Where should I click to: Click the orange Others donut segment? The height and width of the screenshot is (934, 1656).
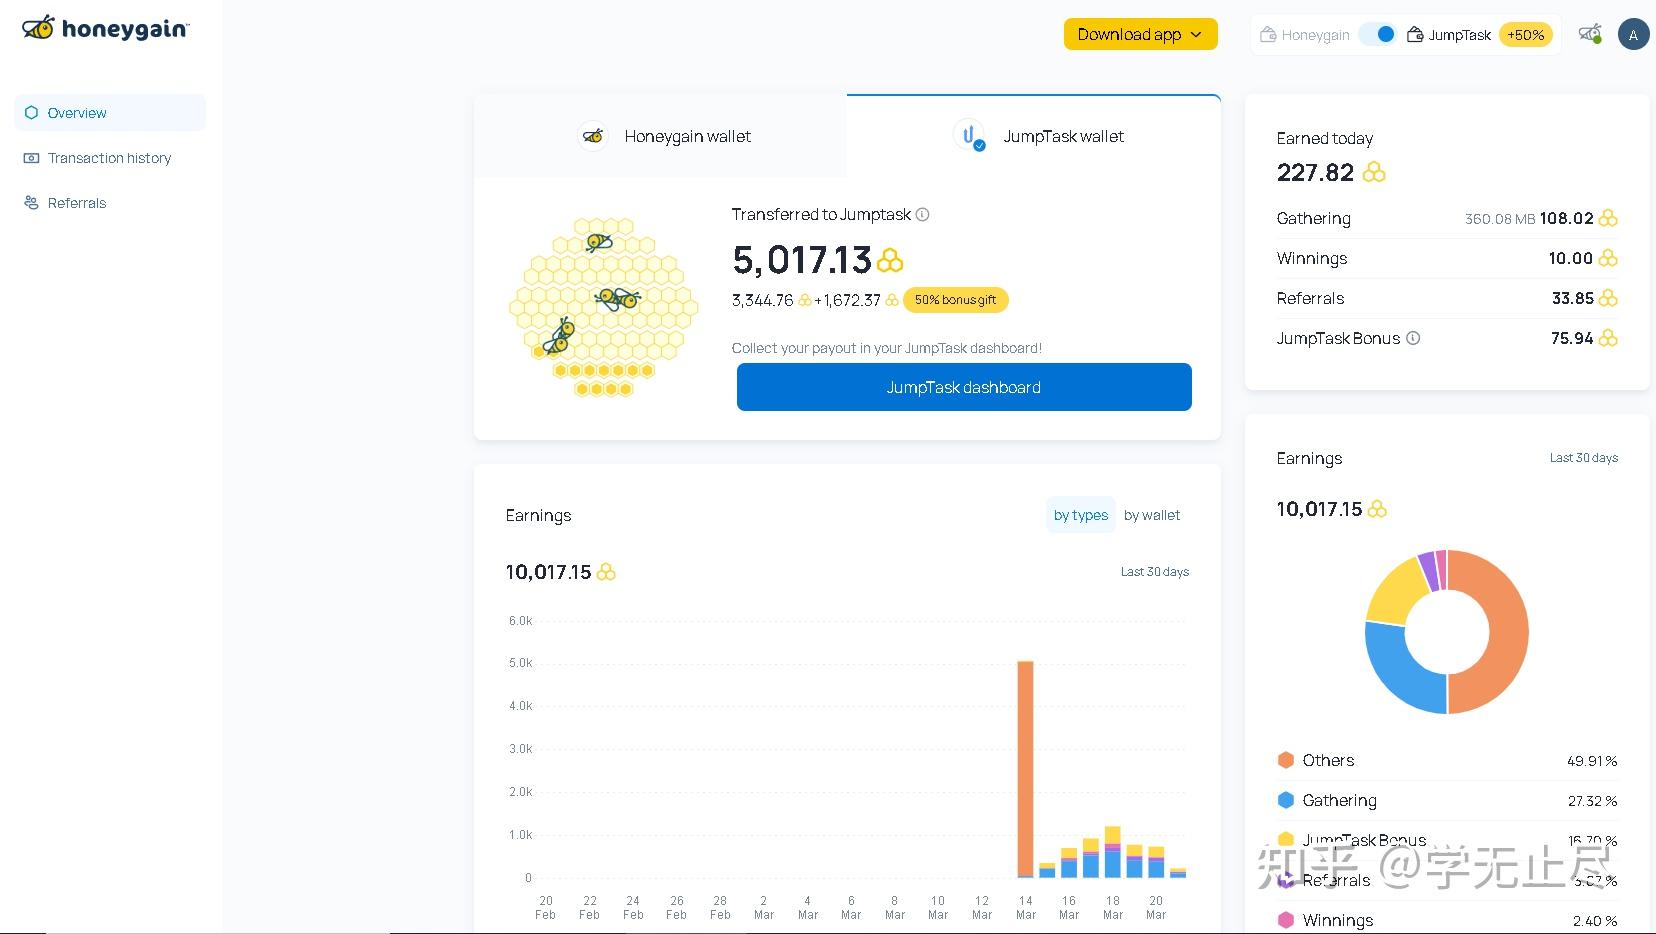pos(1508,632)
